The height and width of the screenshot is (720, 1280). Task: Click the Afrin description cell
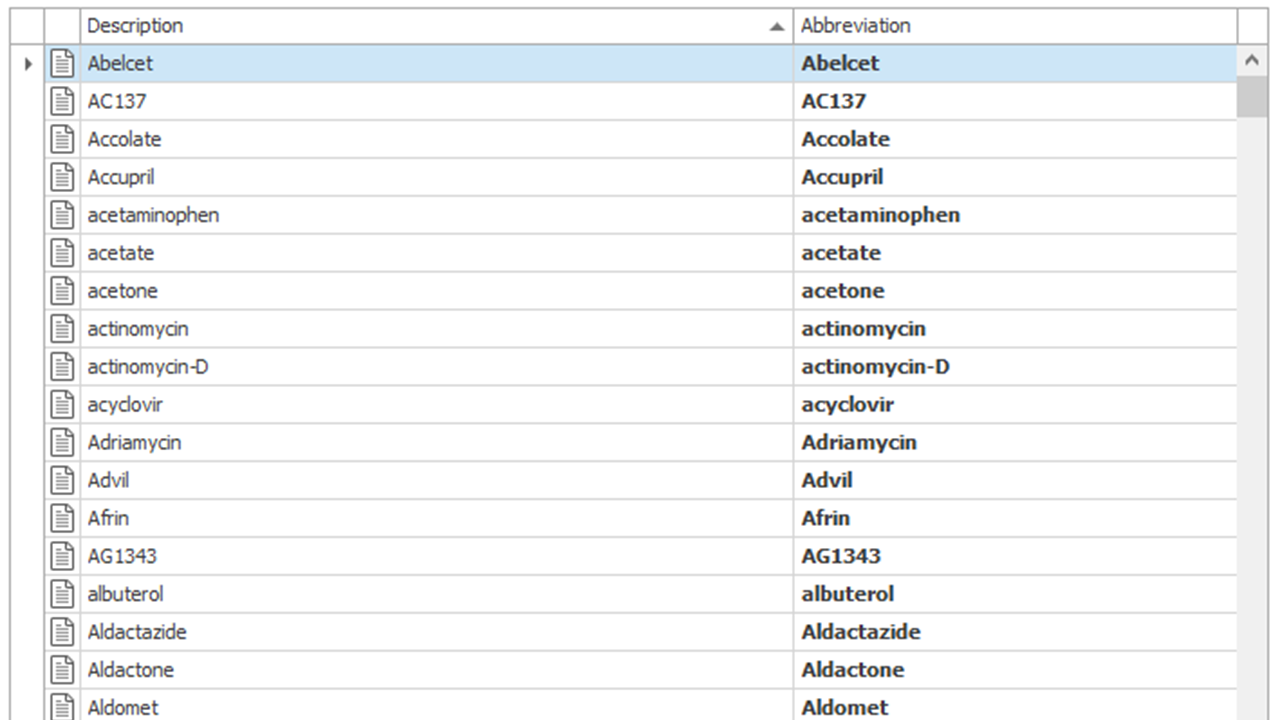pos(437,518)
